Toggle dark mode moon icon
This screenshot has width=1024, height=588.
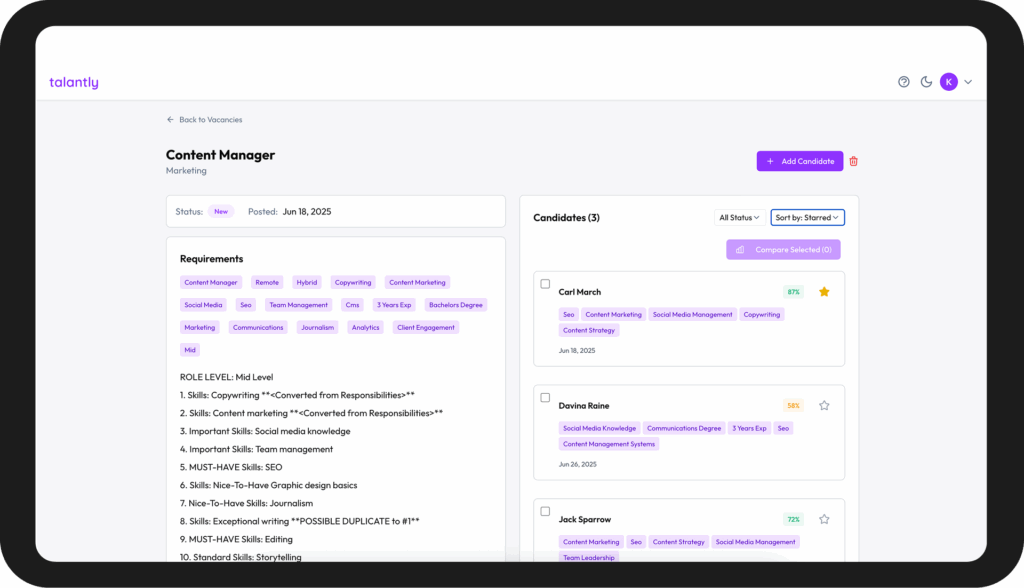(926, 82)
